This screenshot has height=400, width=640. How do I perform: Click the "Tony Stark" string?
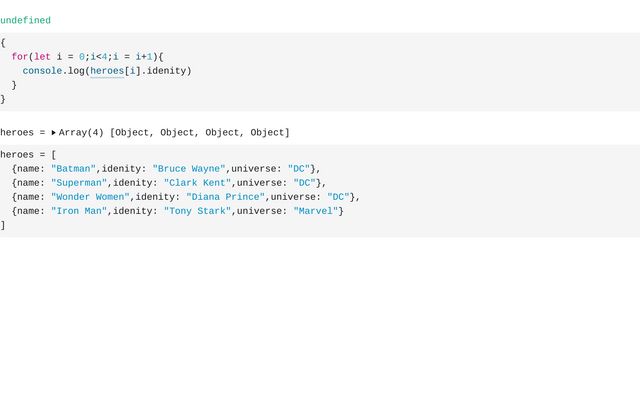[x=198, y=211]
